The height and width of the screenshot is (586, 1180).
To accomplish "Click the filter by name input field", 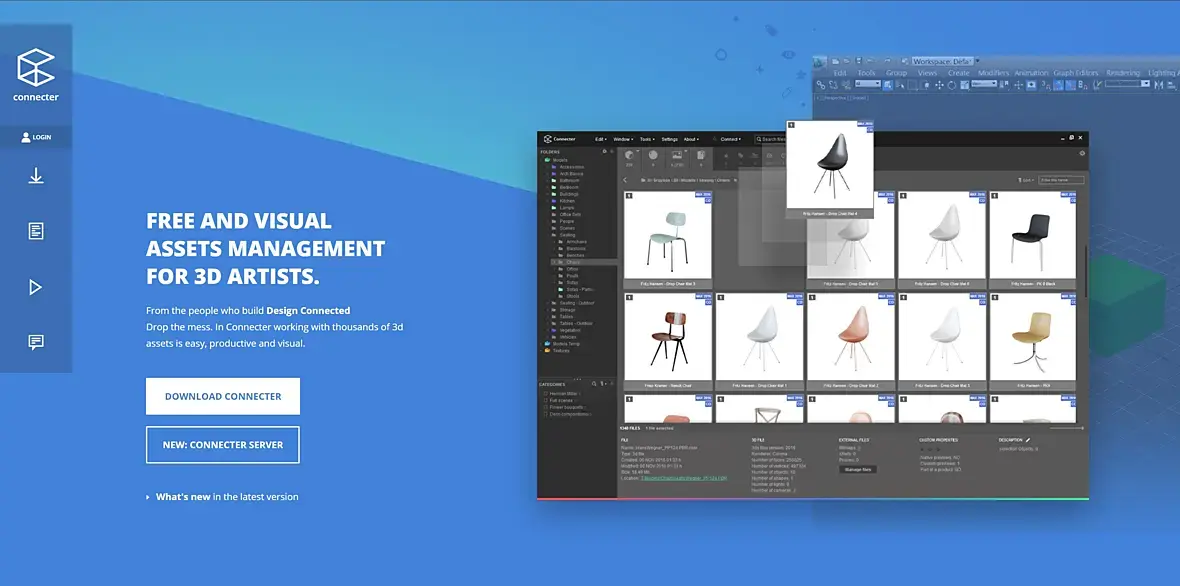I will click(1061, 181).
